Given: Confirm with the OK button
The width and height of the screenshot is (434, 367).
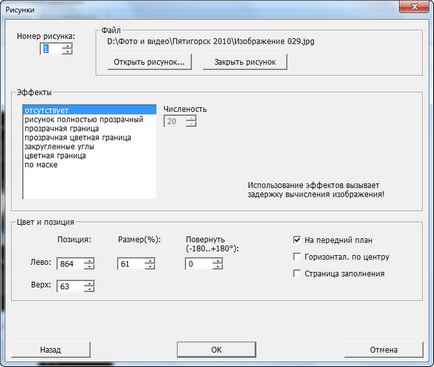Looking at the screenshot, I should click(216, 350).
